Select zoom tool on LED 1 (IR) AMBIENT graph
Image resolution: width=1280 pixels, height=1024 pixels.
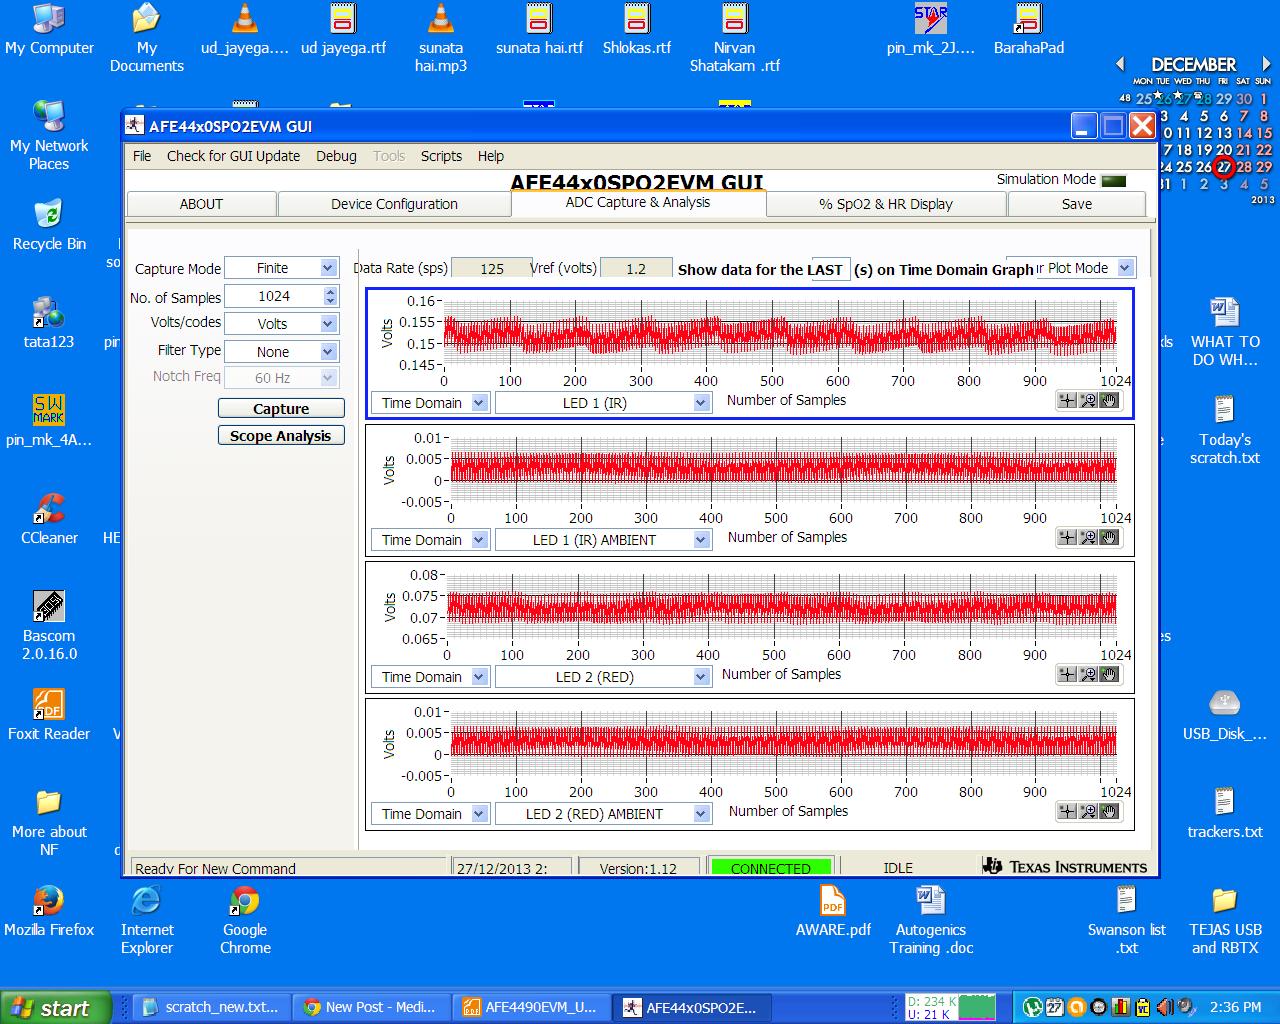tap(1088, 537)
